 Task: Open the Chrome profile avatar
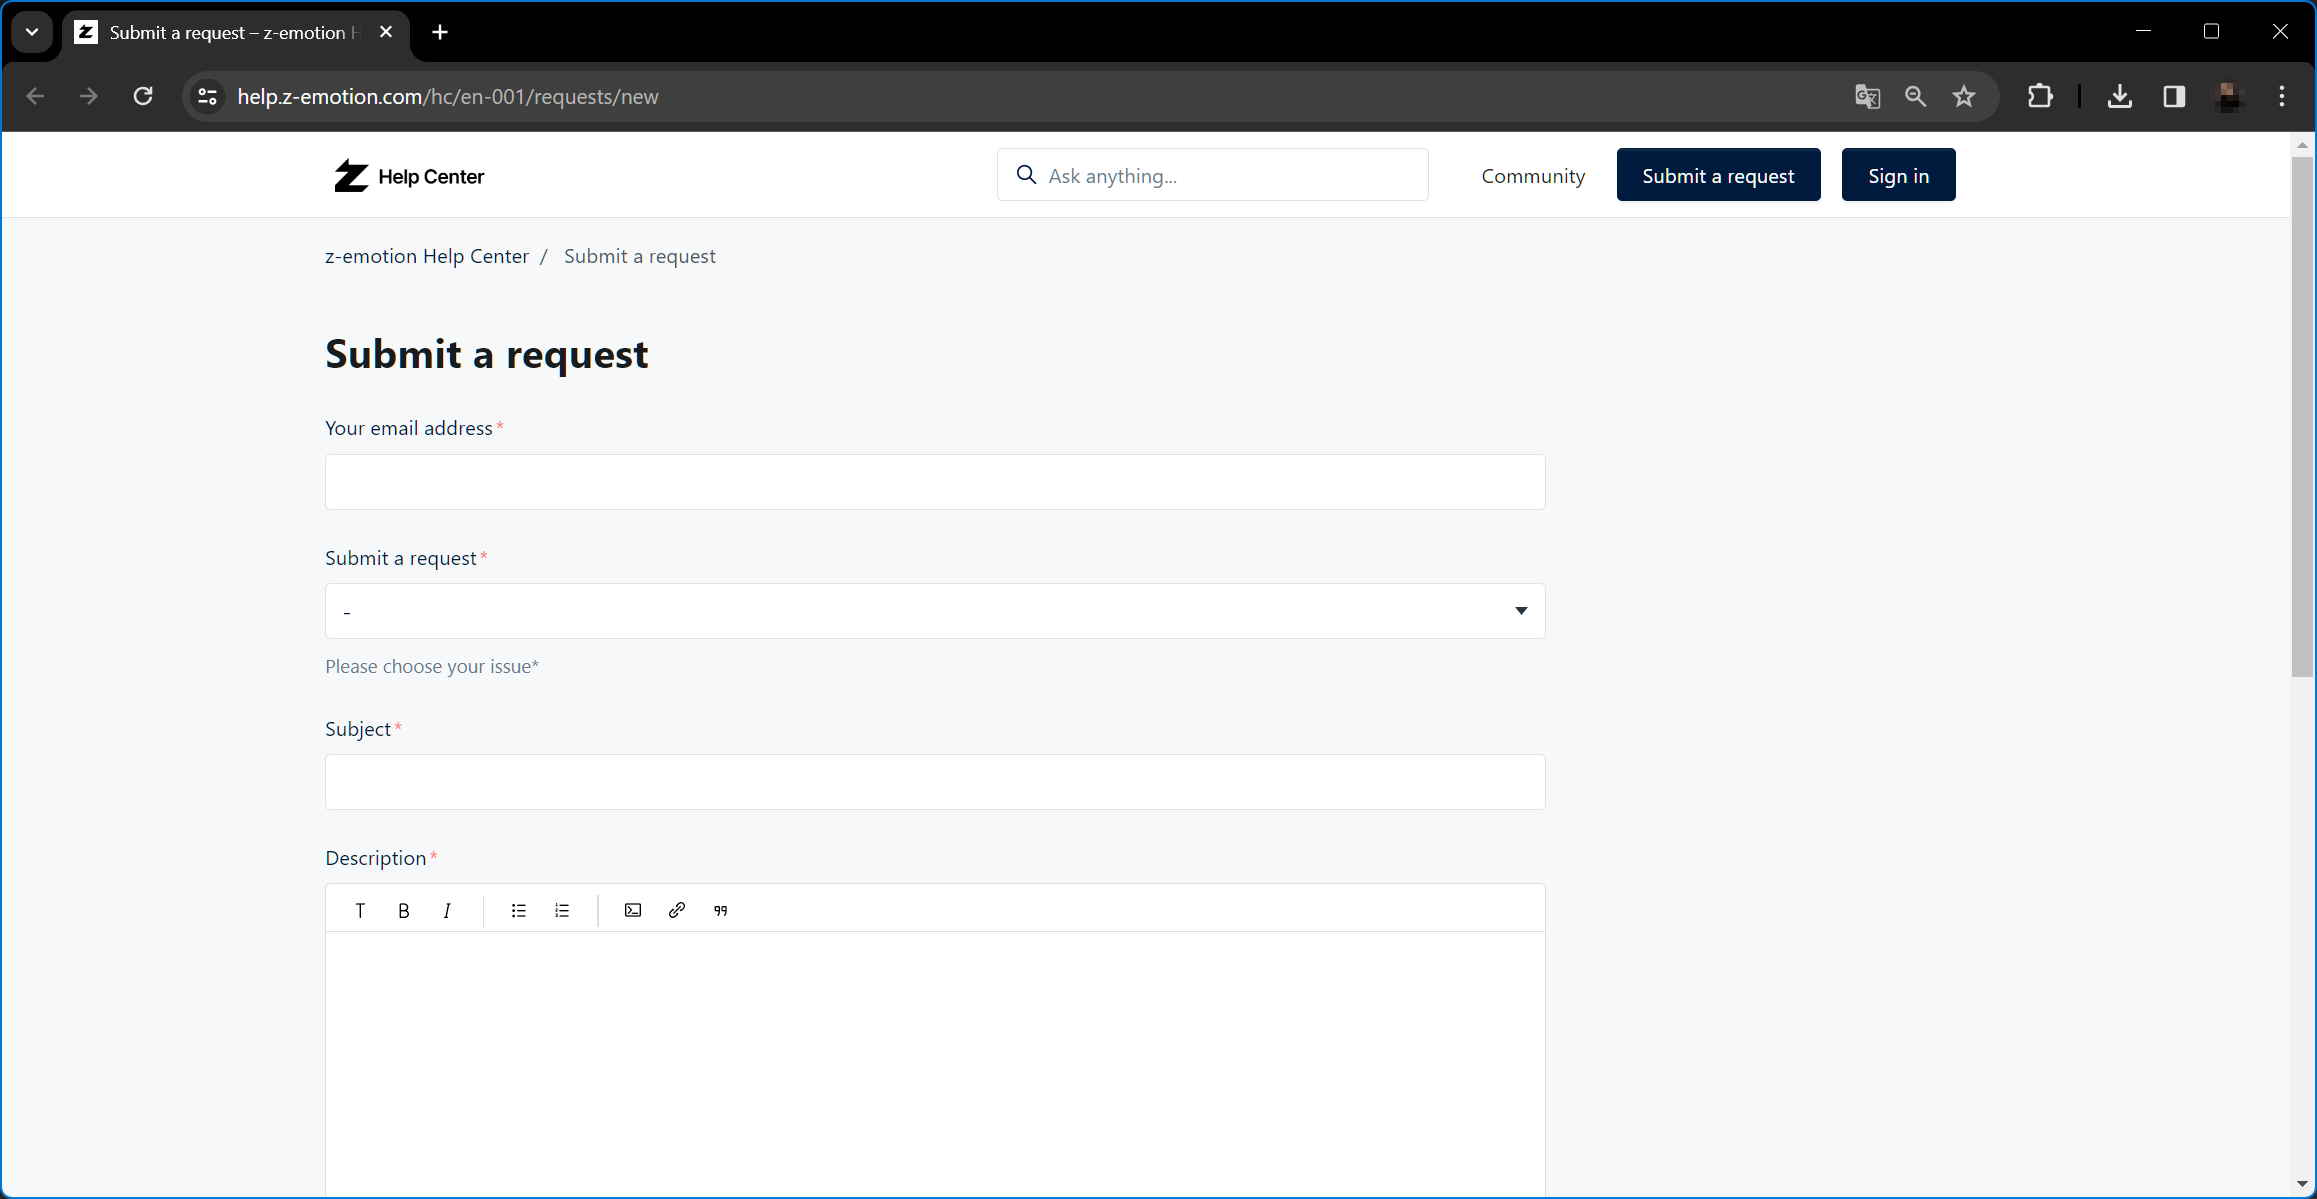point(2228,96)
